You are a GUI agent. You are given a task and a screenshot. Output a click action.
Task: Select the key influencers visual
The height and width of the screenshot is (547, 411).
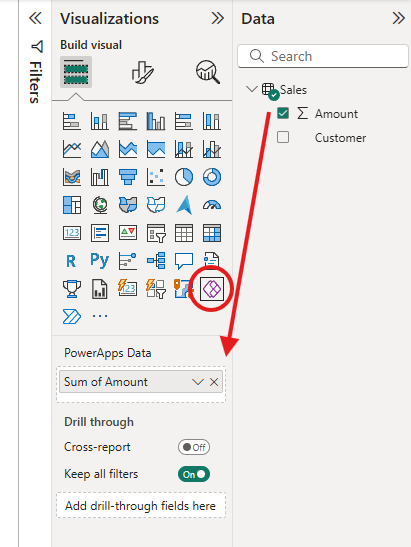point(128,261)
